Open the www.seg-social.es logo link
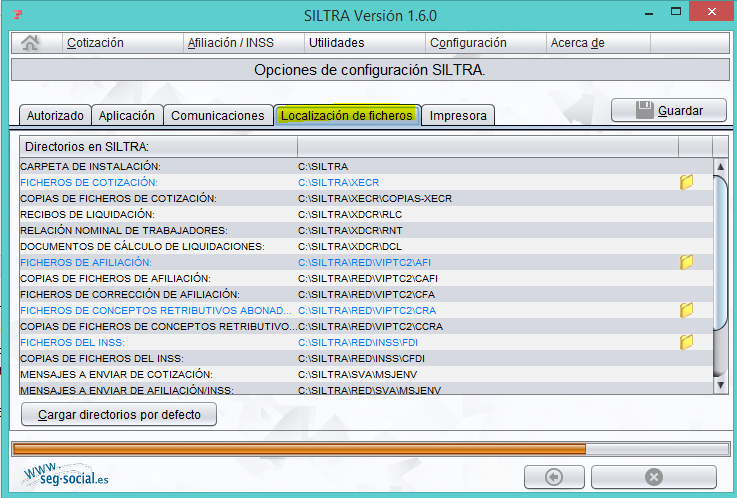The width and height of the screenshot is (737, 498). click(x=66, y=475)
